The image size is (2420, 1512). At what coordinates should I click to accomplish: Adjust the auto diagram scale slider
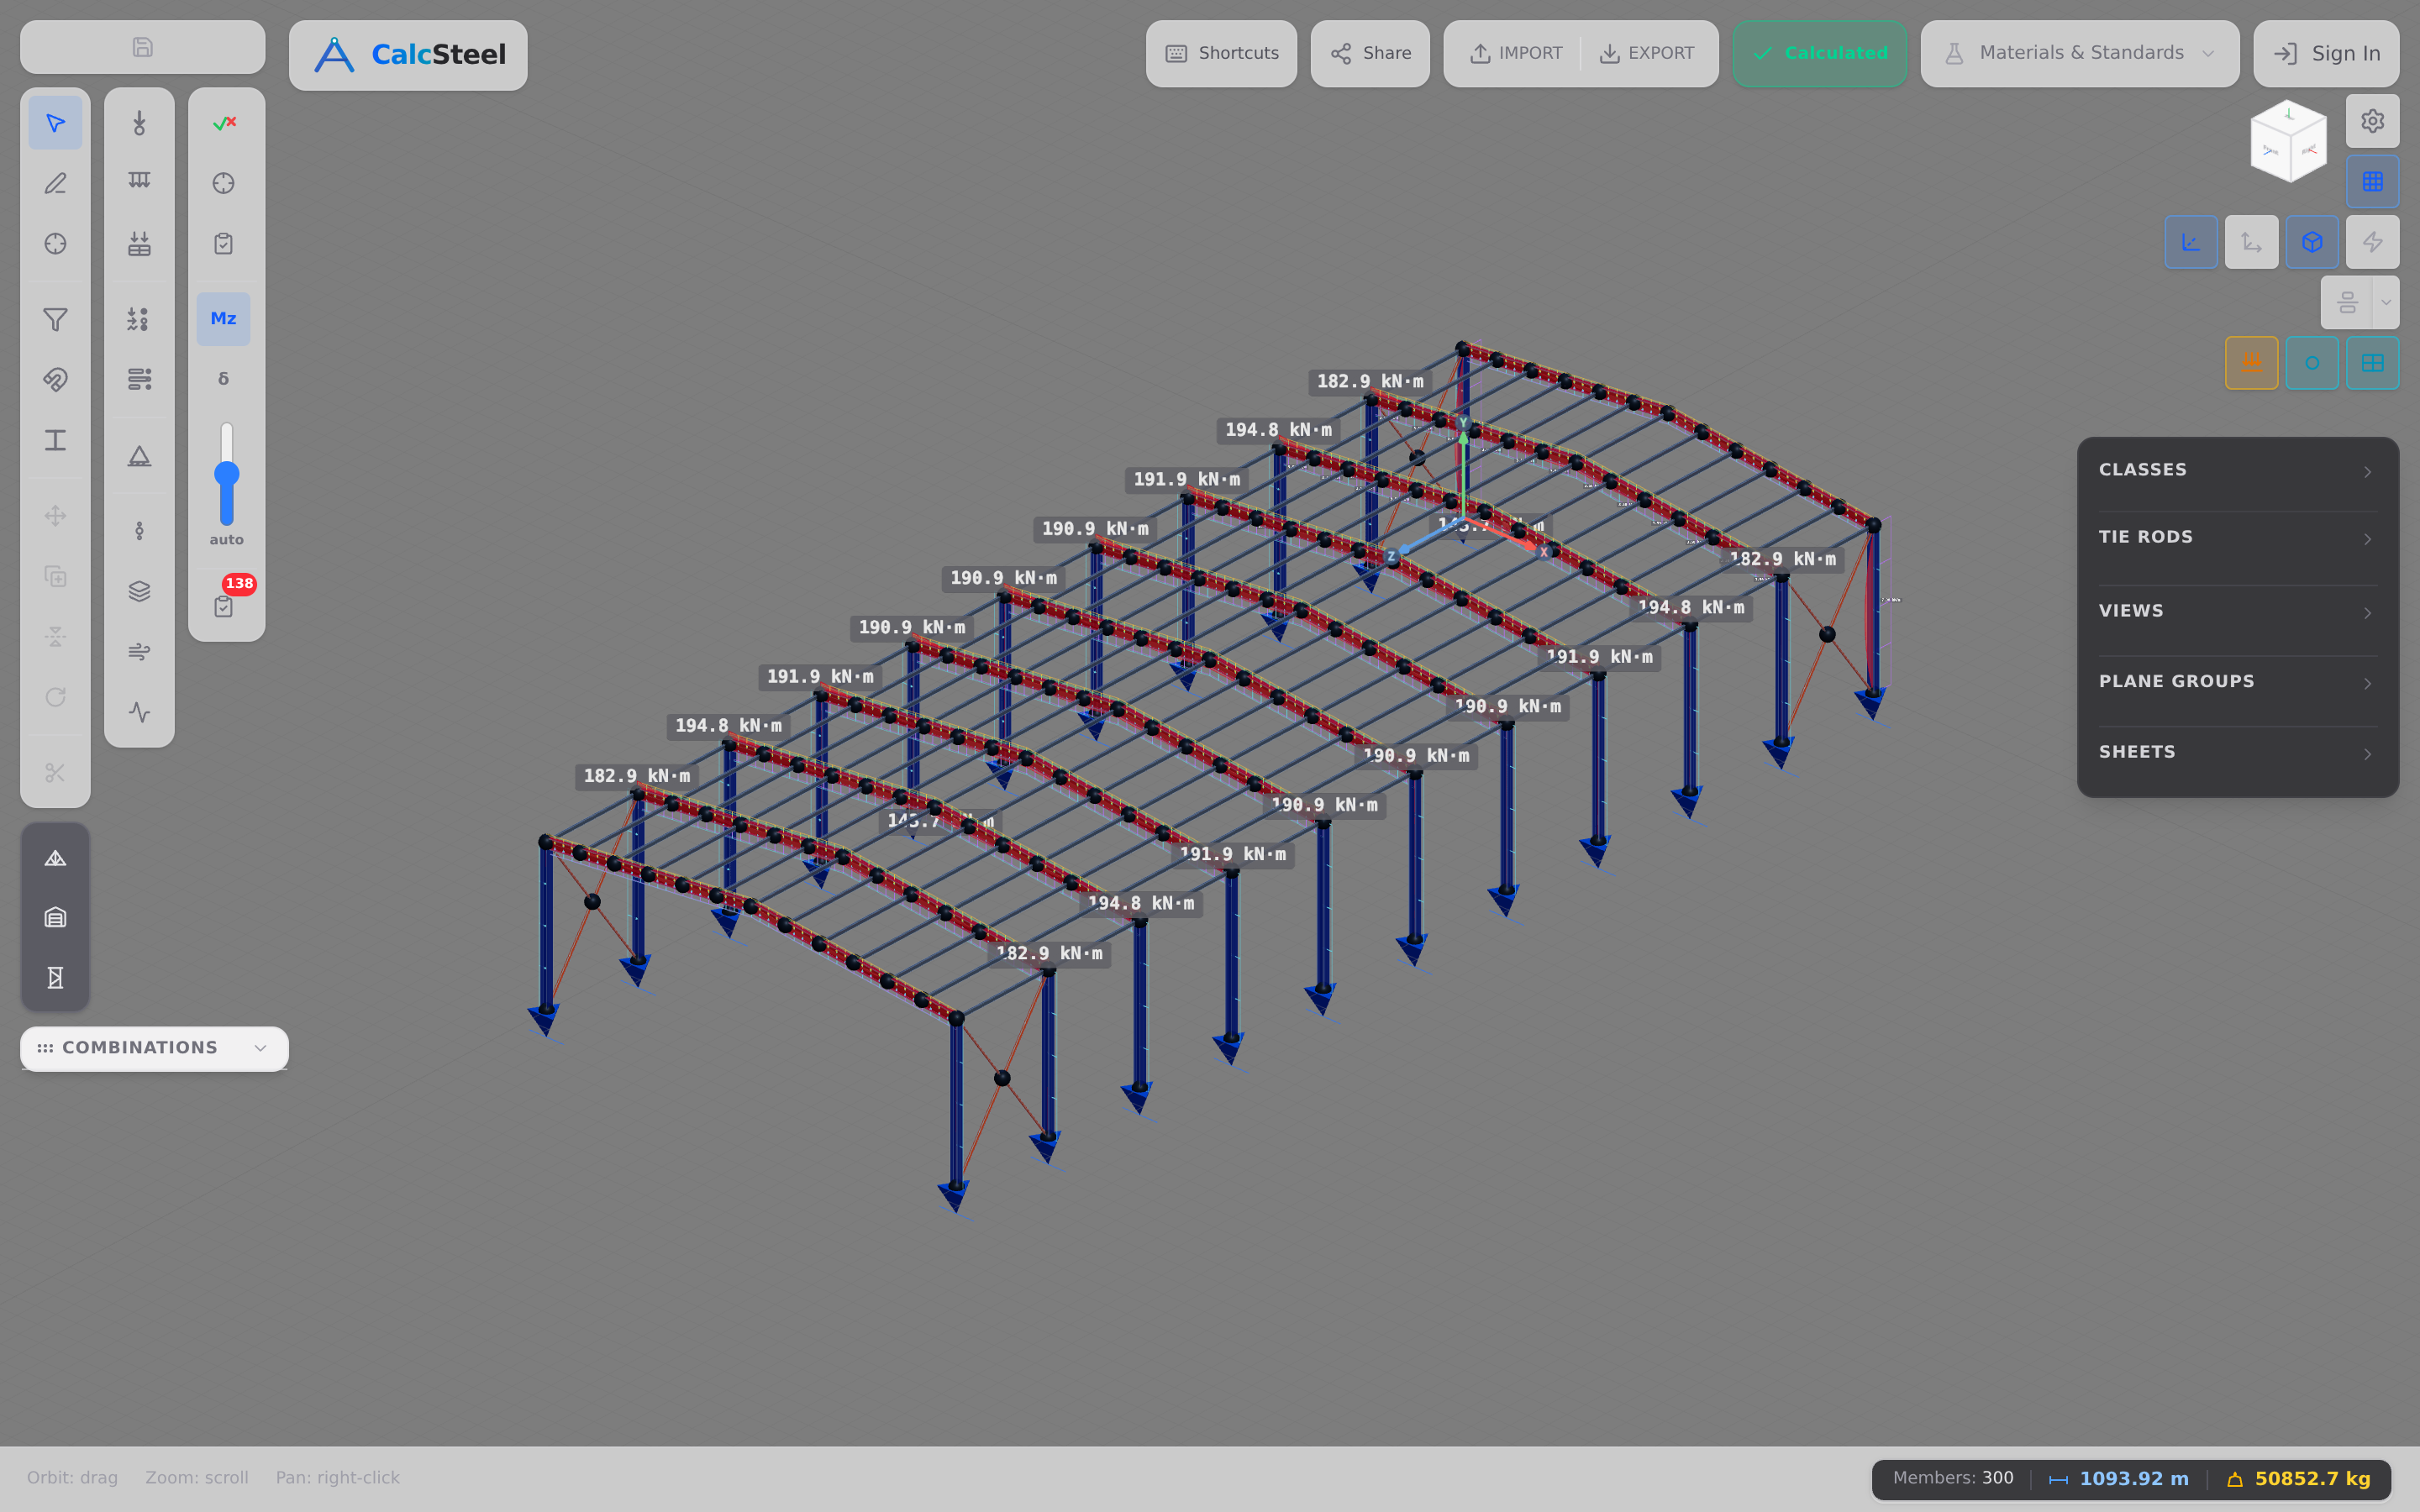227,474
